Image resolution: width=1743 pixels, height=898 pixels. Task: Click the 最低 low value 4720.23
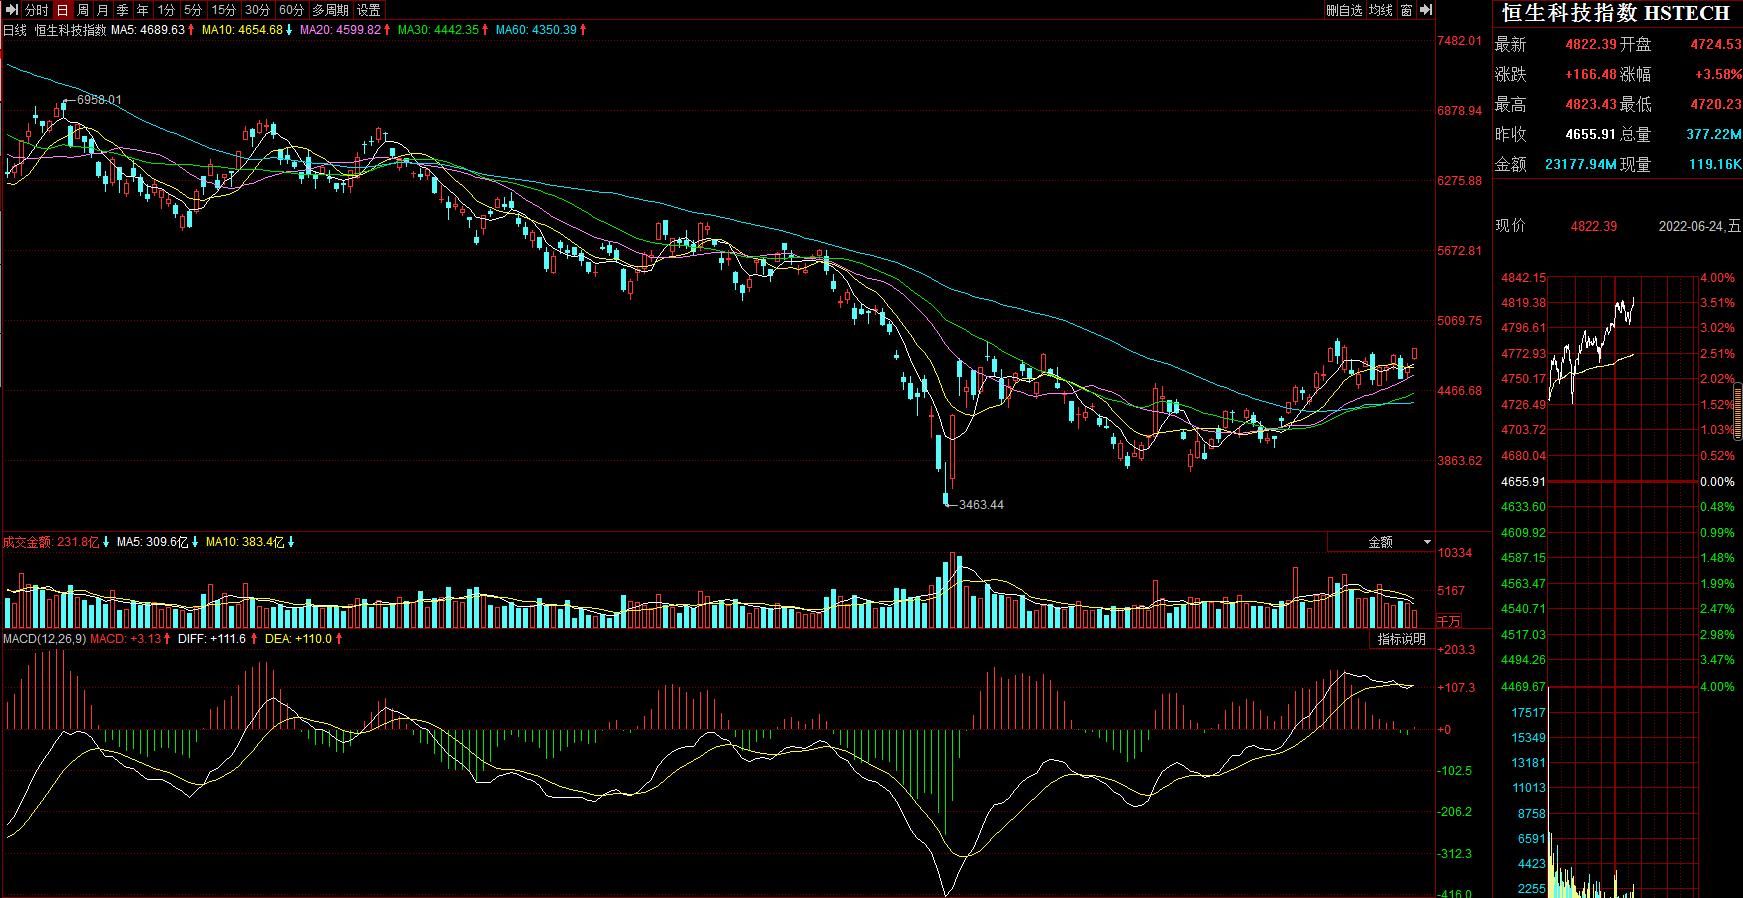(x=1716, y=105)
